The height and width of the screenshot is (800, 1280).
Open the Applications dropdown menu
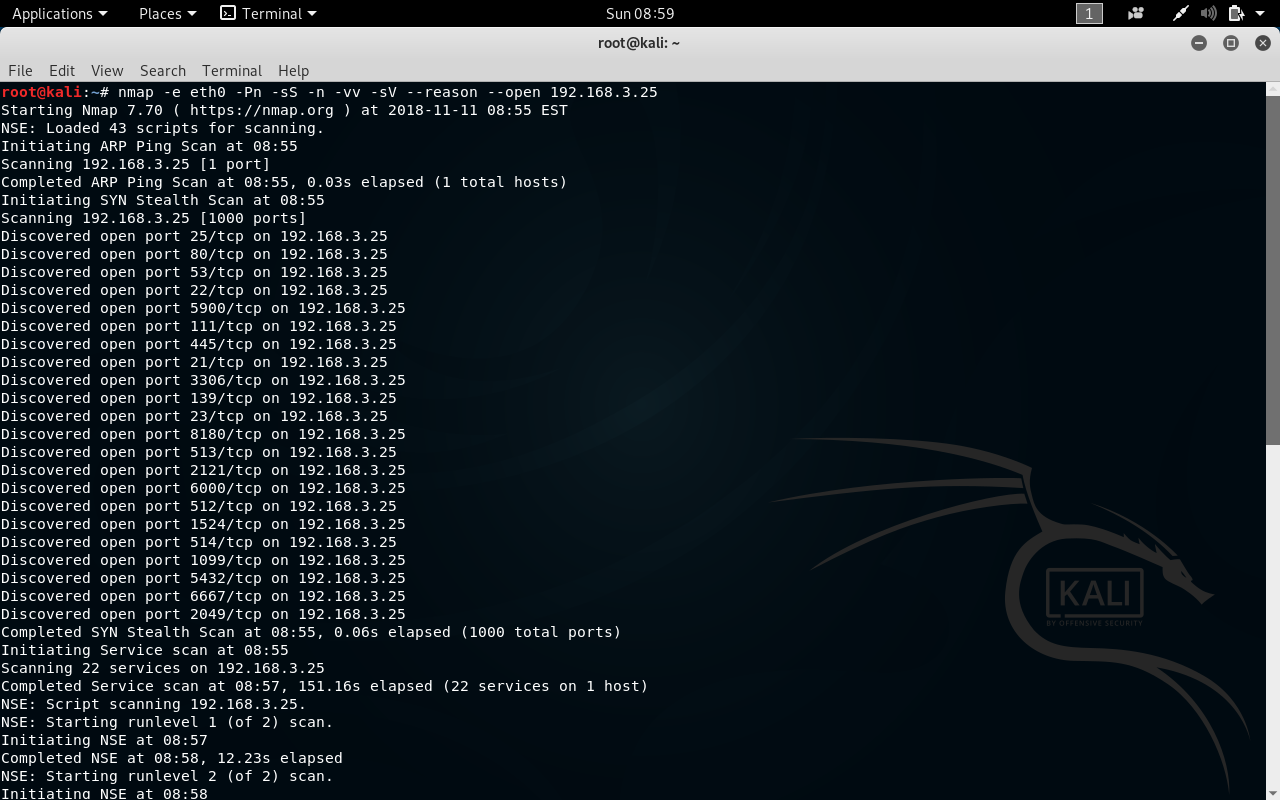(x=59, y=13)
